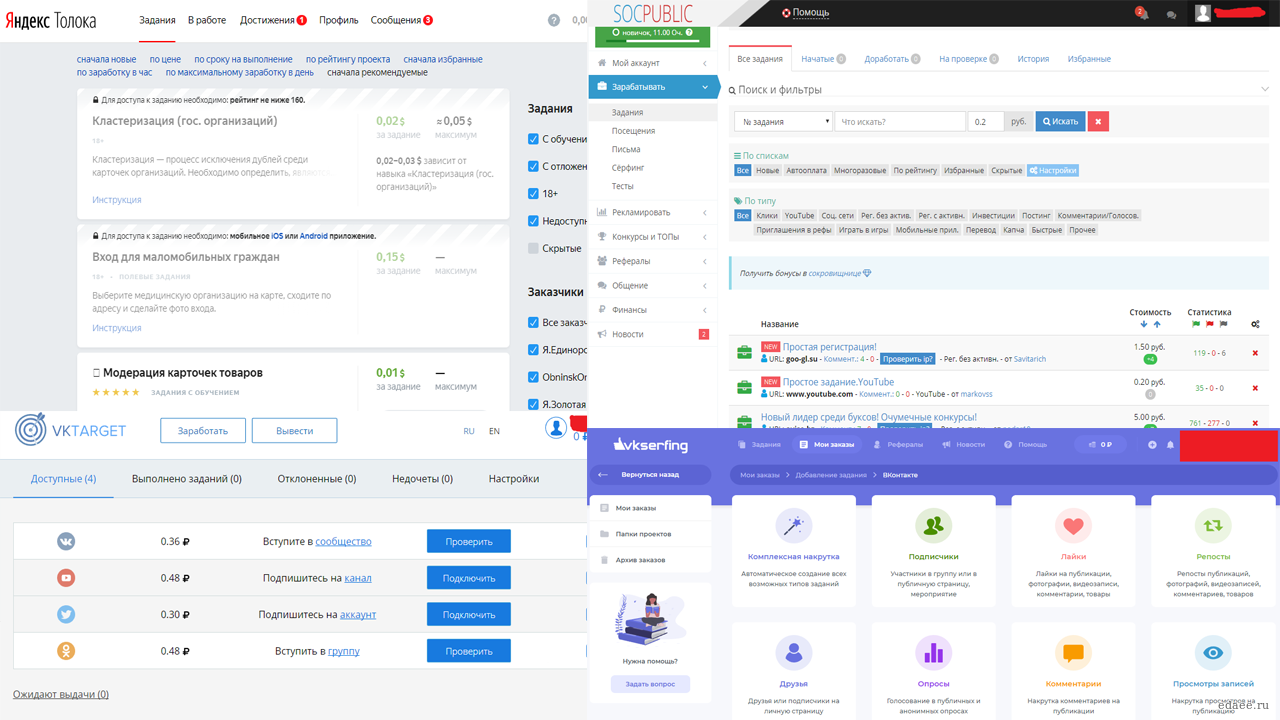Hide the Простая регистрация task with red cross
The height and width of the screenshot is (720, 1280).
[x=1255, y=353]
